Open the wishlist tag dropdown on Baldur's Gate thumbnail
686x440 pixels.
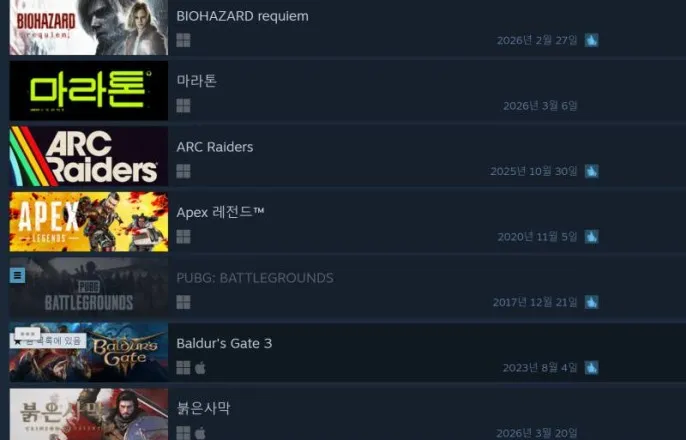tap(27, 333)
